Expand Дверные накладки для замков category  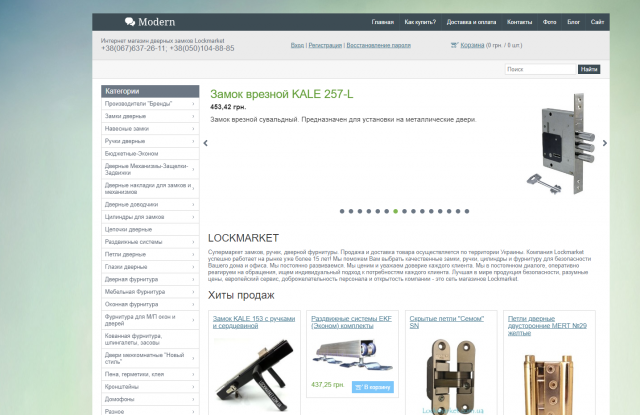click(150, 189)
